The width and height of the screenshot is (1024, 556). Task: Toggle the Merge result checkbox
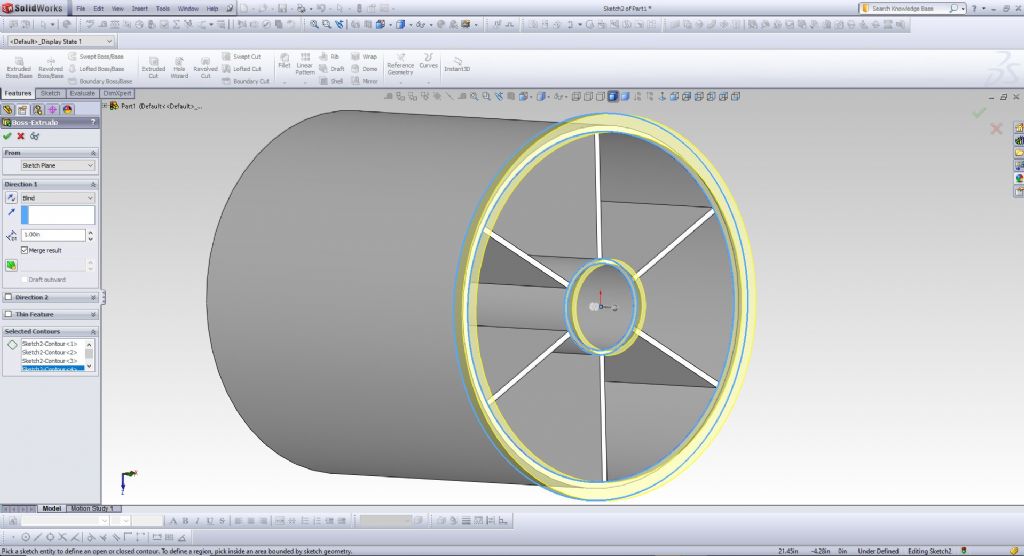tap(24, 250)
